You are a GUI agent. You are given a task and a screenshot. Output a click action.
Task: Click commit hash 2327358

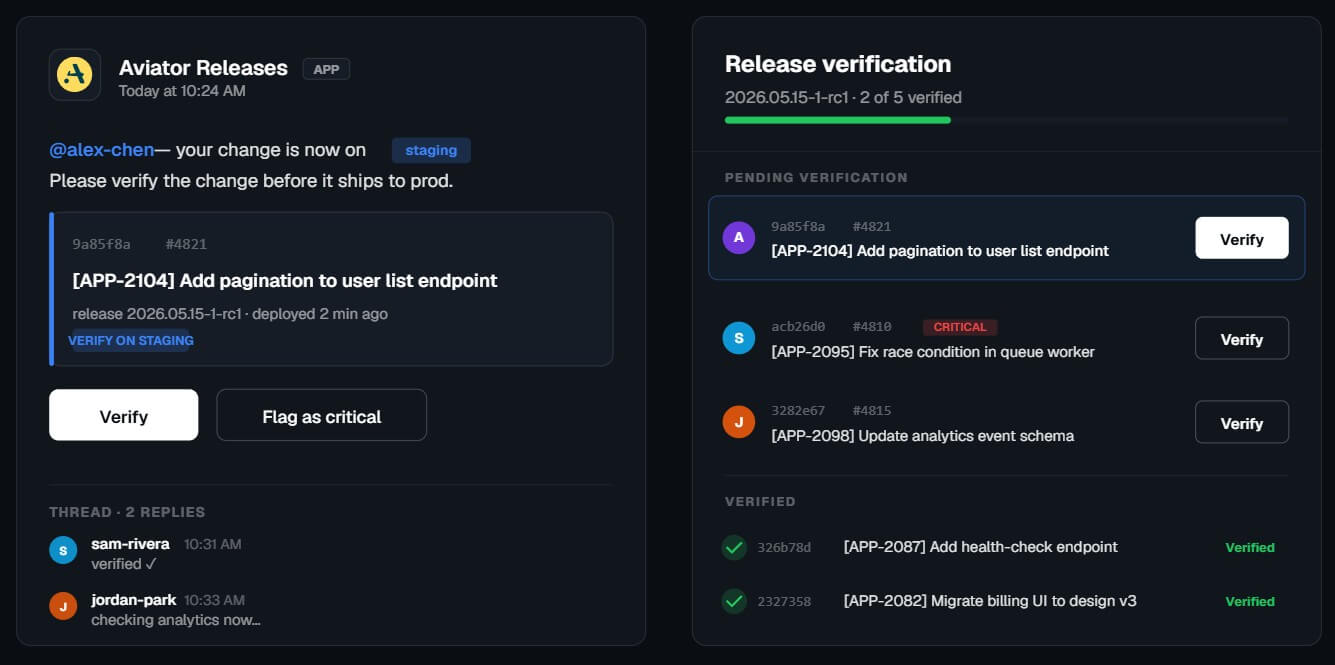(784, 601)
